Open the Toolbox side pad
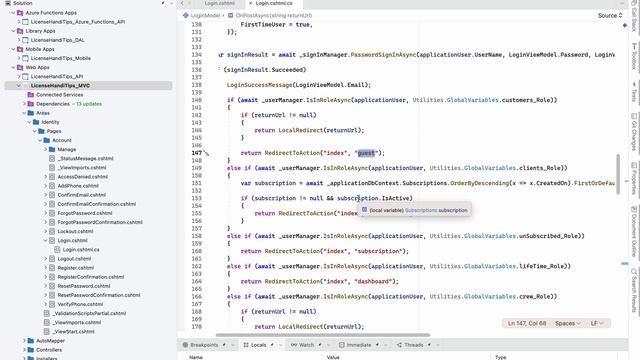The height and width of the screenshot is (360, 640). 634,56
